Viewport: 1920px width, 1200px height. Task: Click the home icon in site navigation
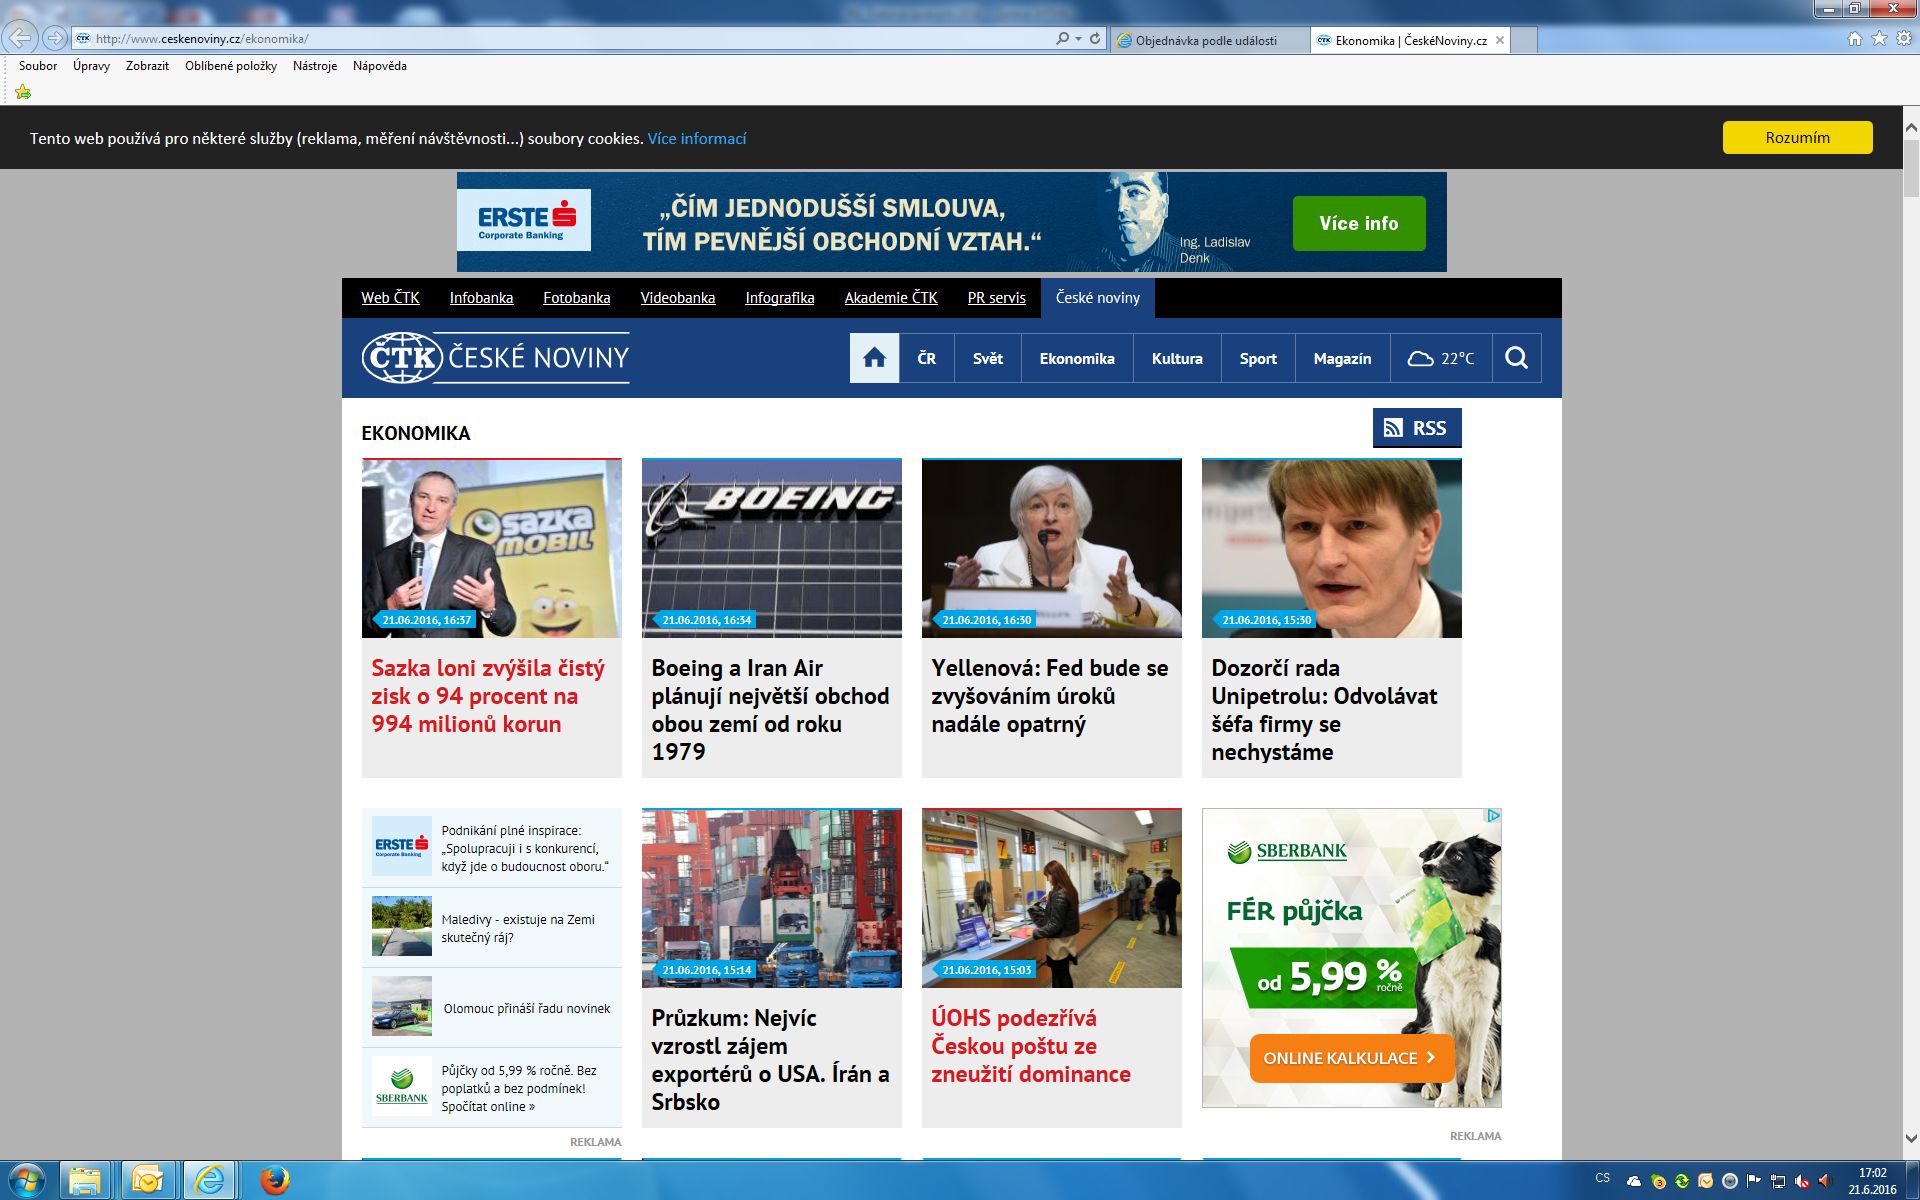874,358
